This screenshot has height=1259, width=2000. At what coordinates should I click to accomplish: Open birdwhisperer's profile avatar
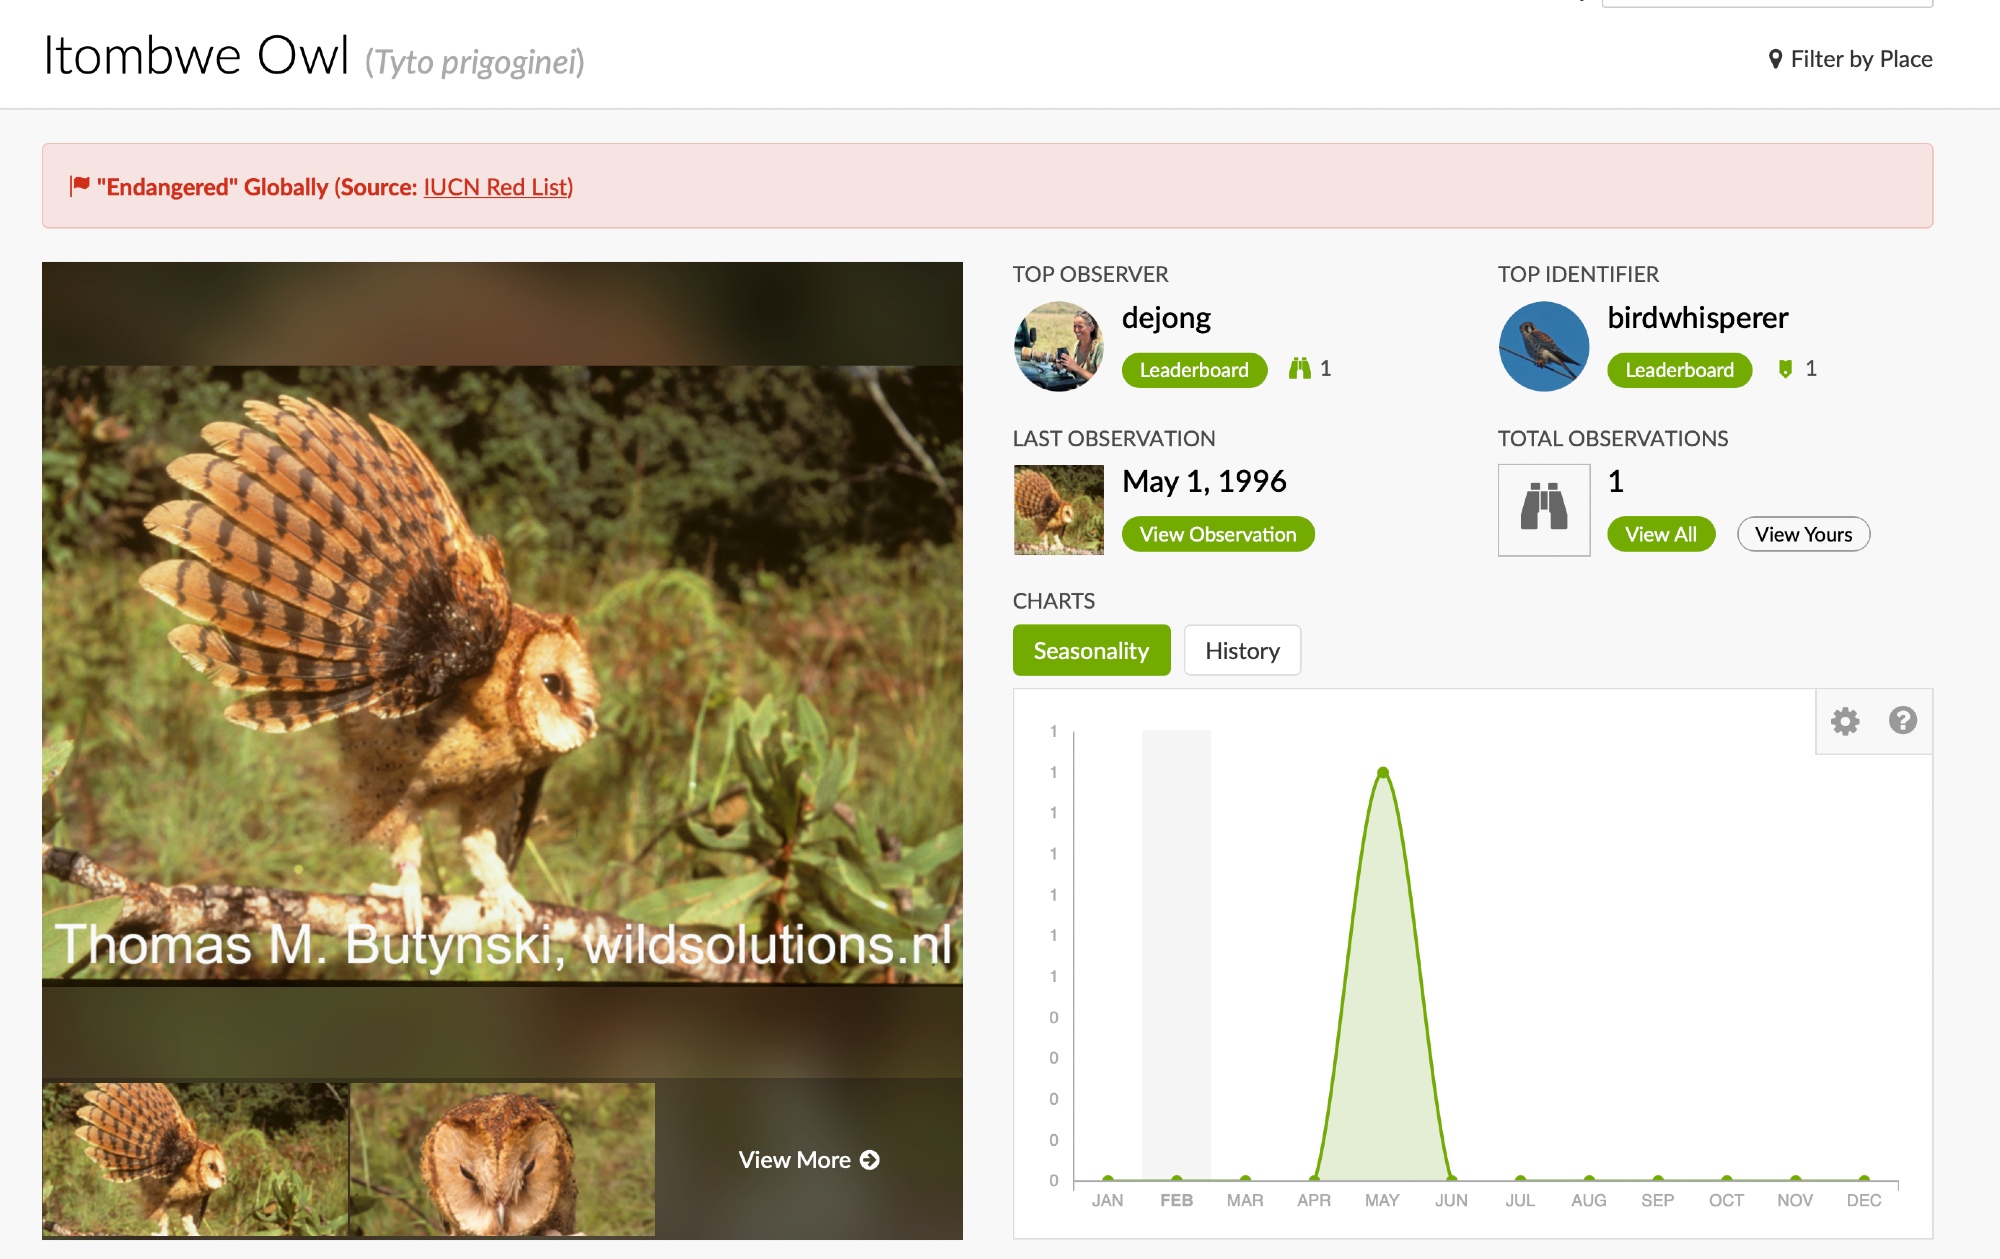[1543, 346]
